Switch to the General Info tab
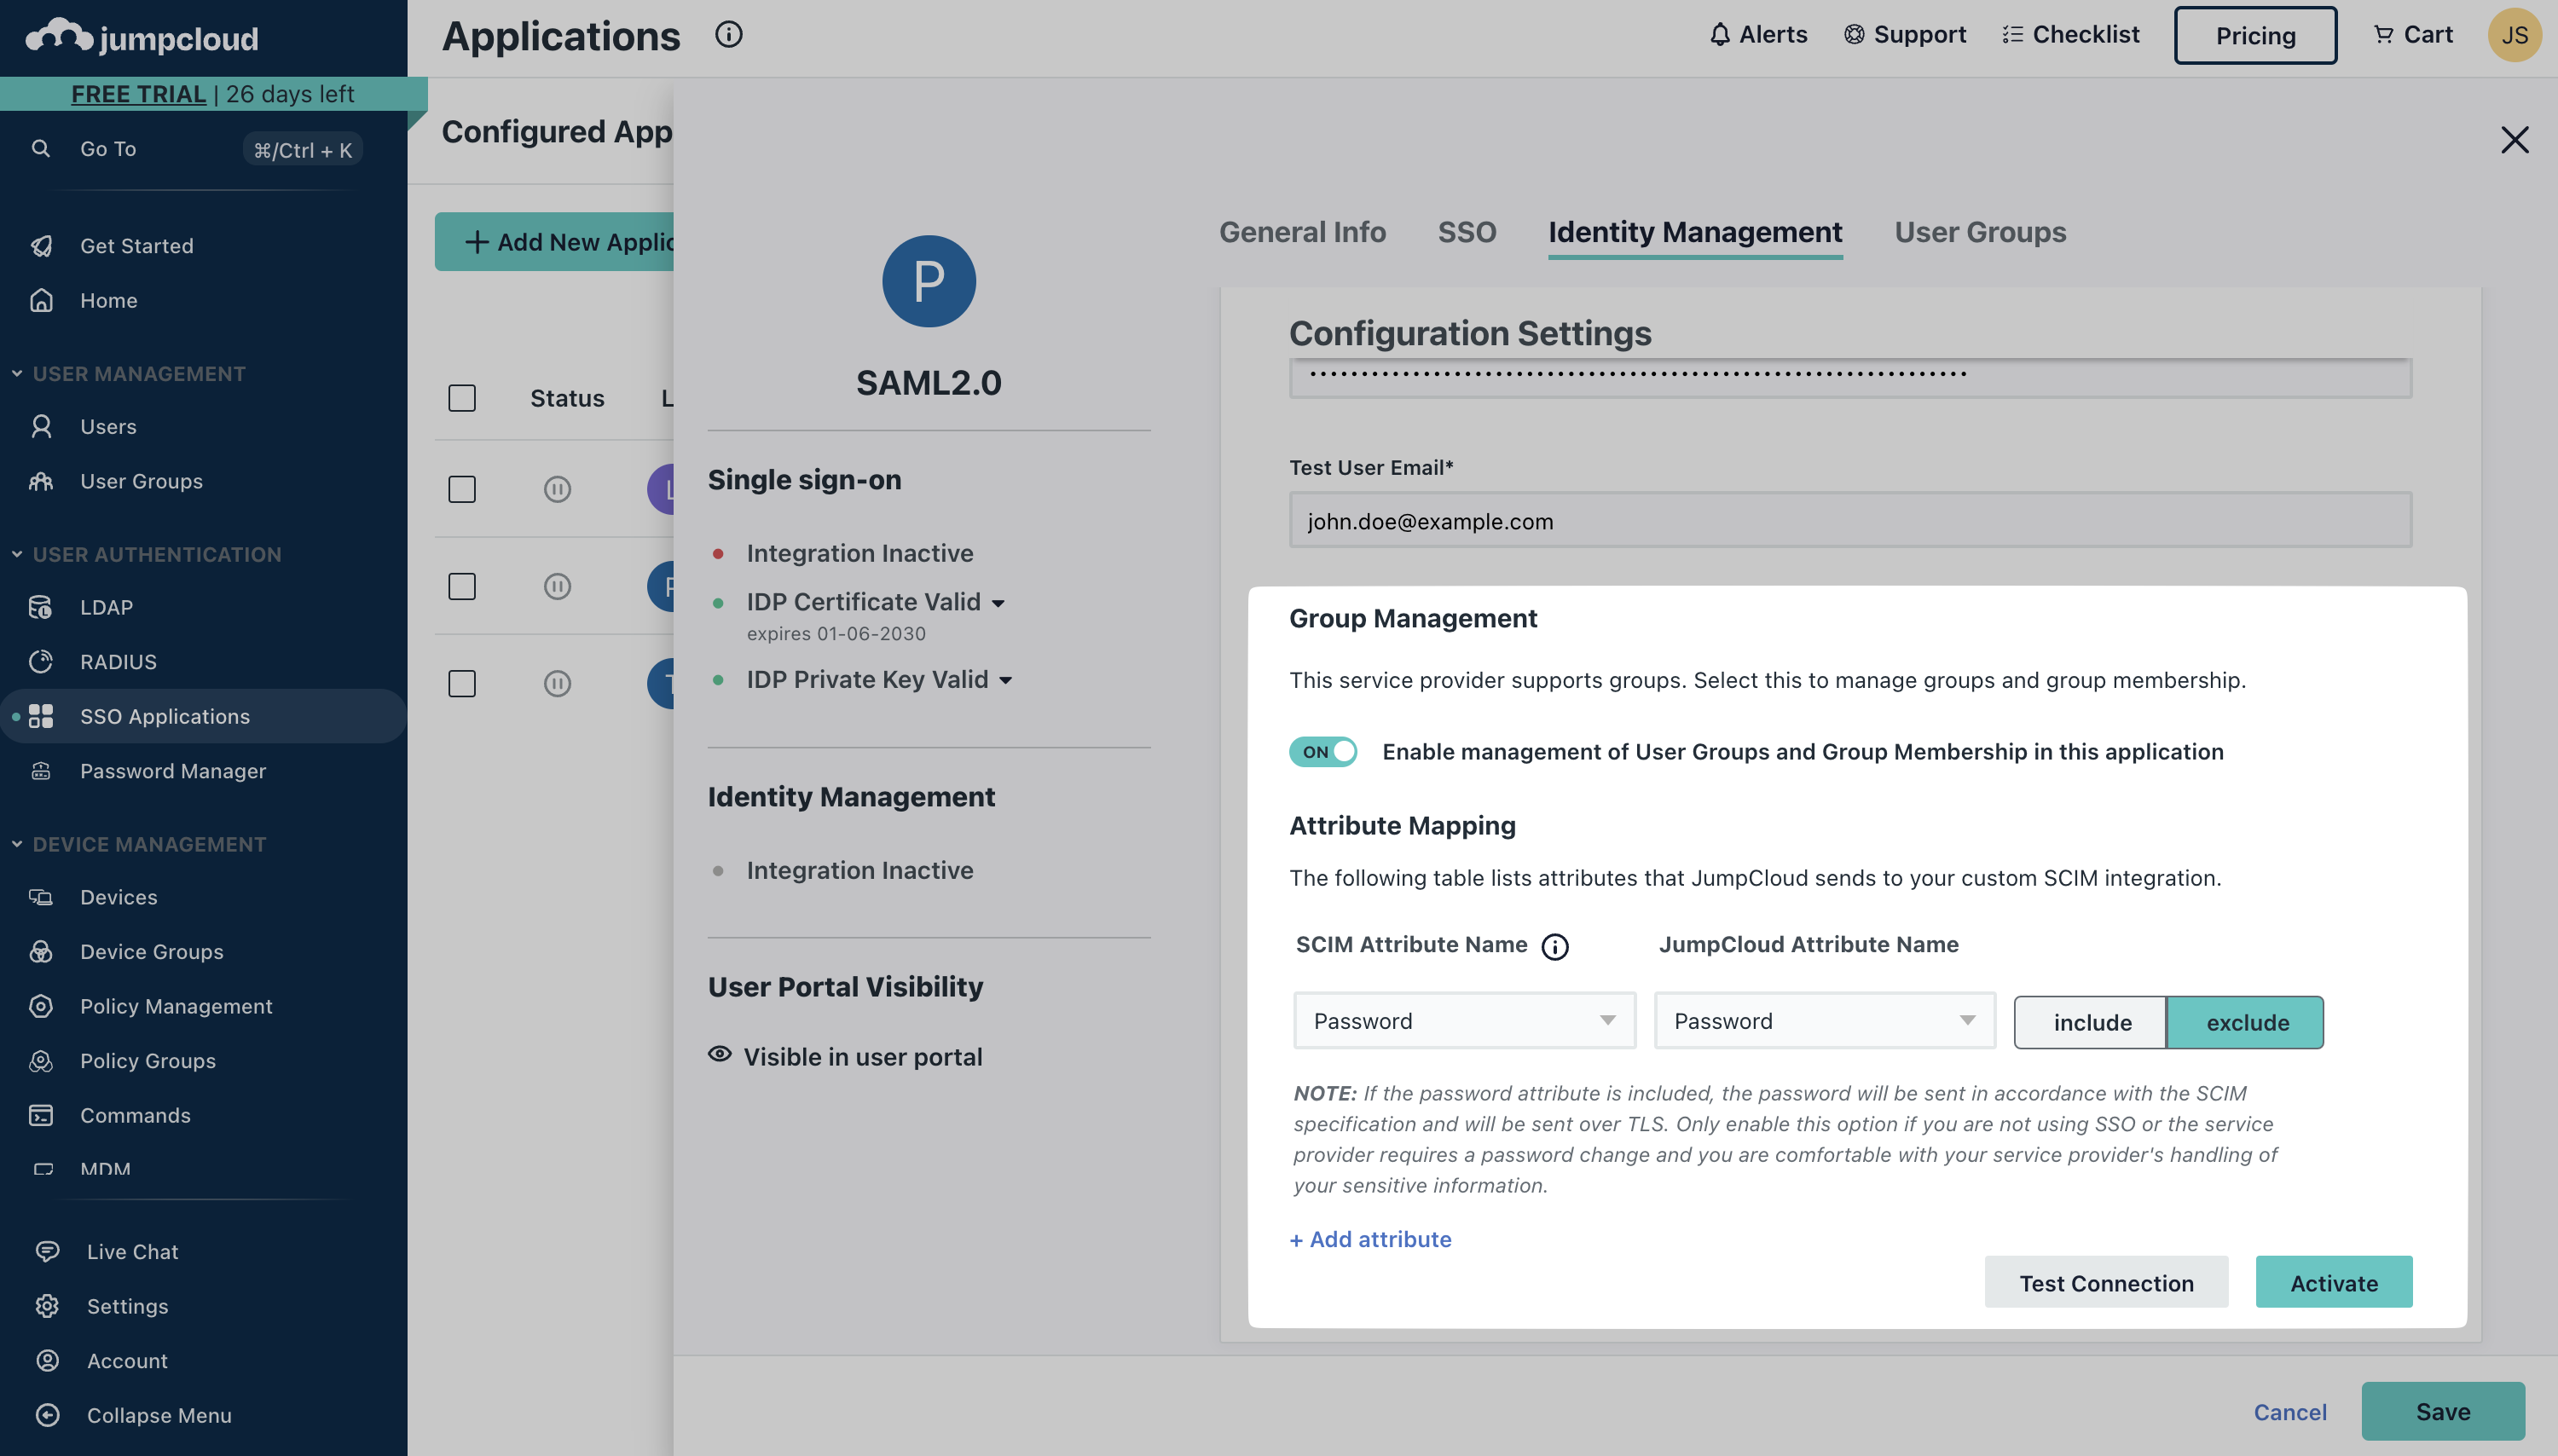The height and width of the screenshot is (1456, 2558). (1301, 232)
